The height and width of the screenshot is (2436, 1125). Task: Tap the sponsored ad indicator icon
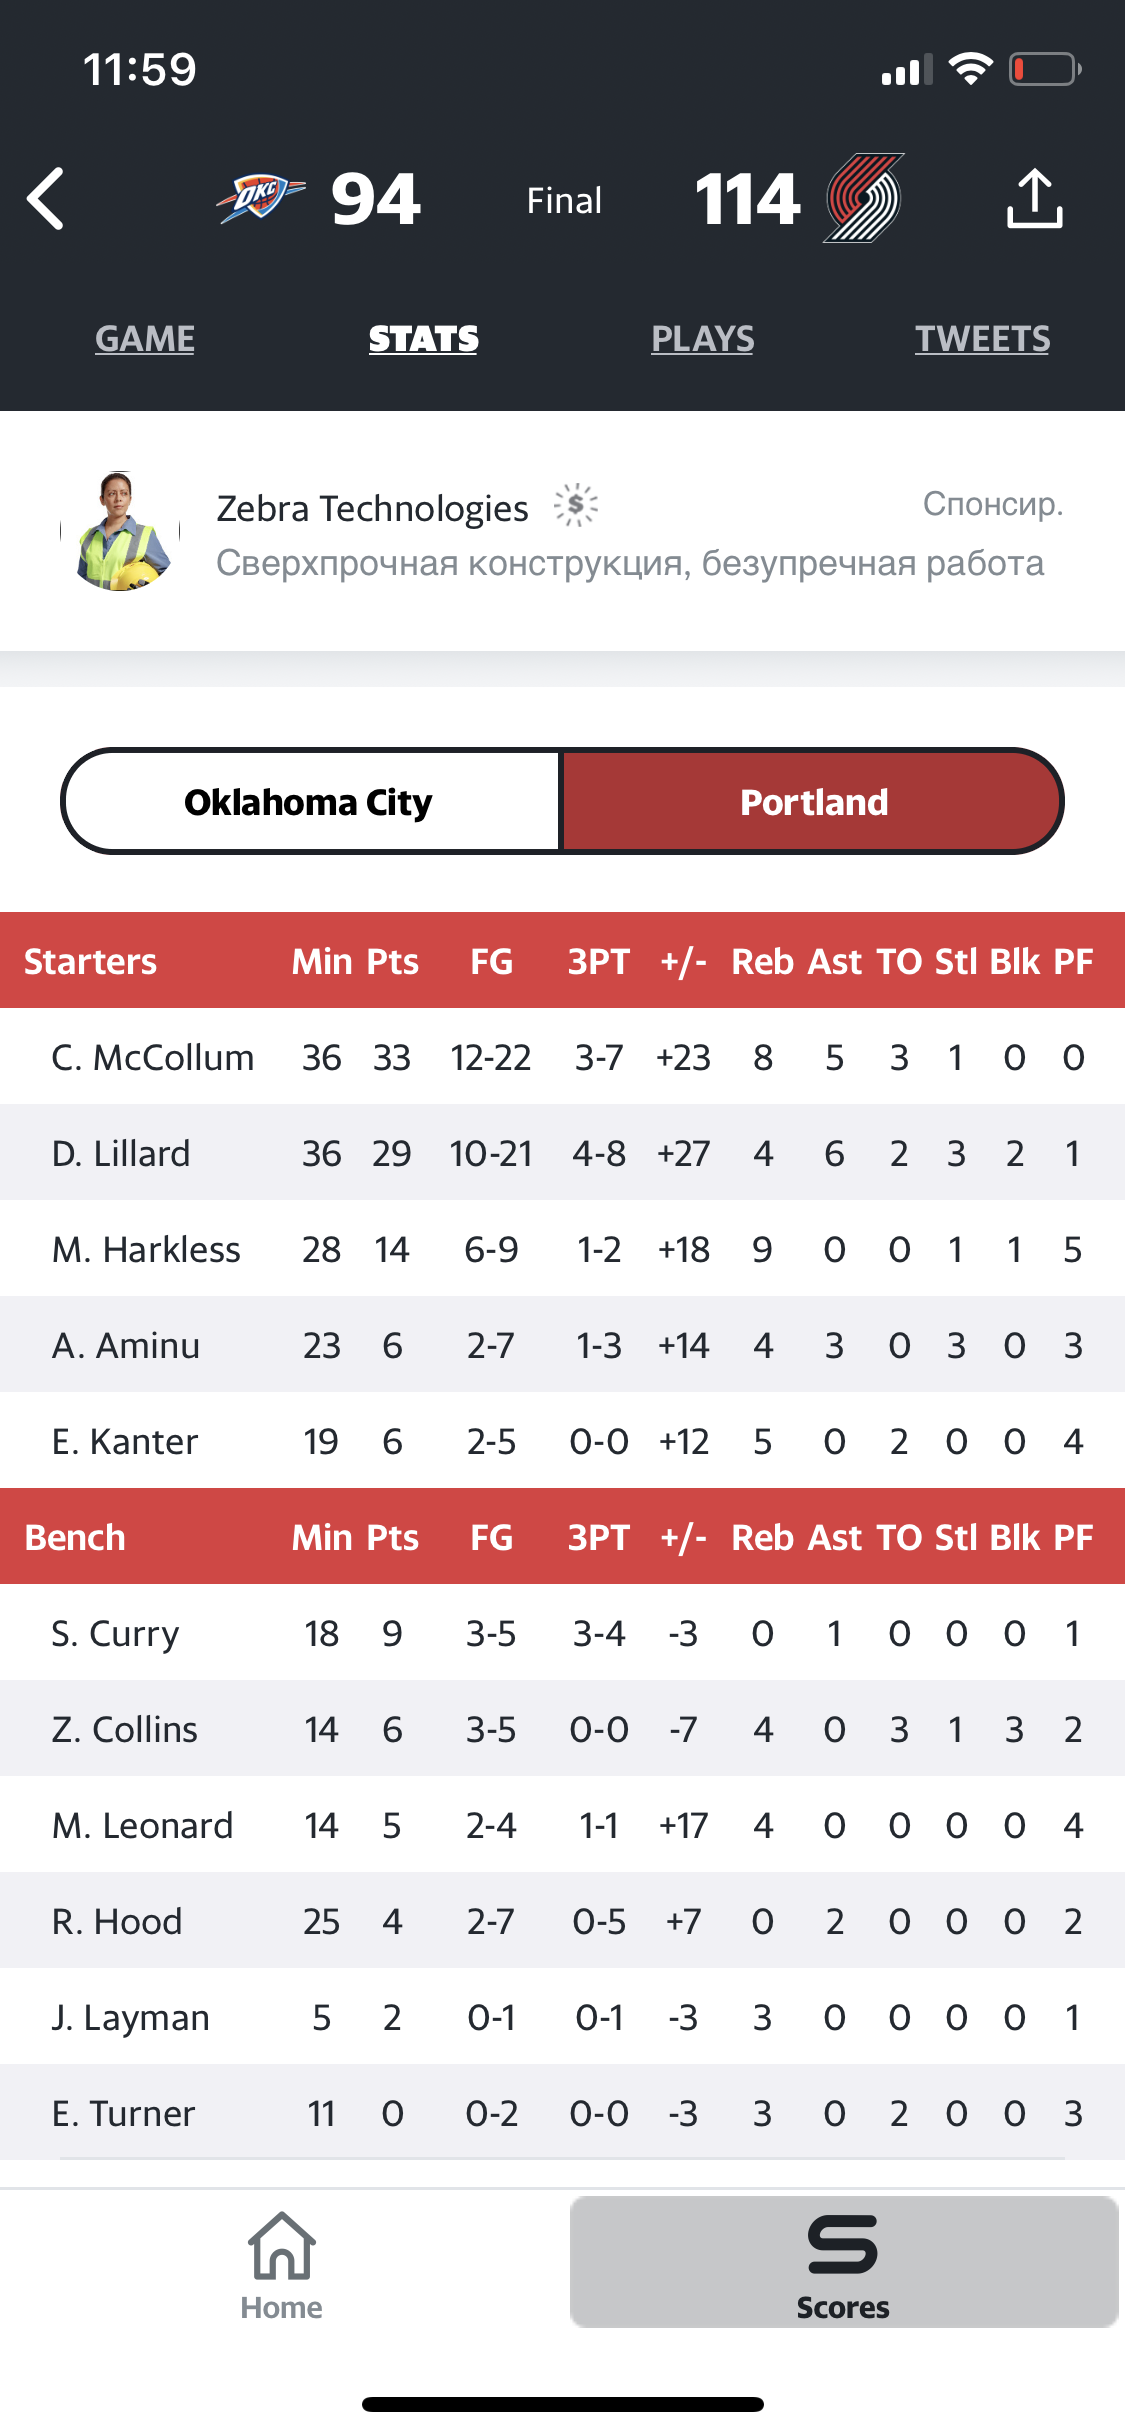click(x=576, y=505)
